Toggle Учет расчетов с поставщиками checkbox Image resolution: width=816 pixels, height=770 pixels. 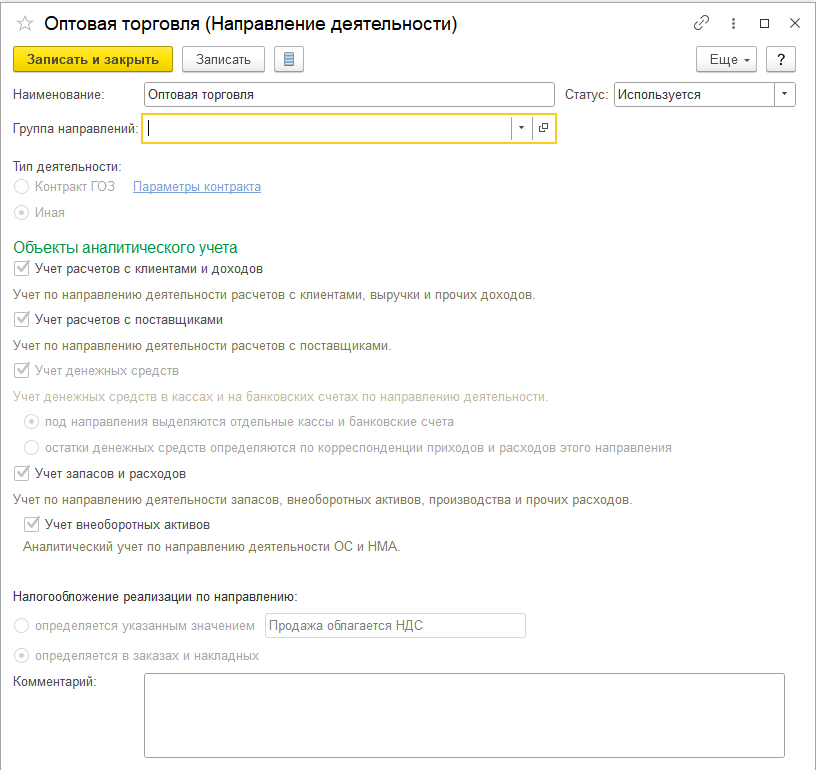(22, 320)
